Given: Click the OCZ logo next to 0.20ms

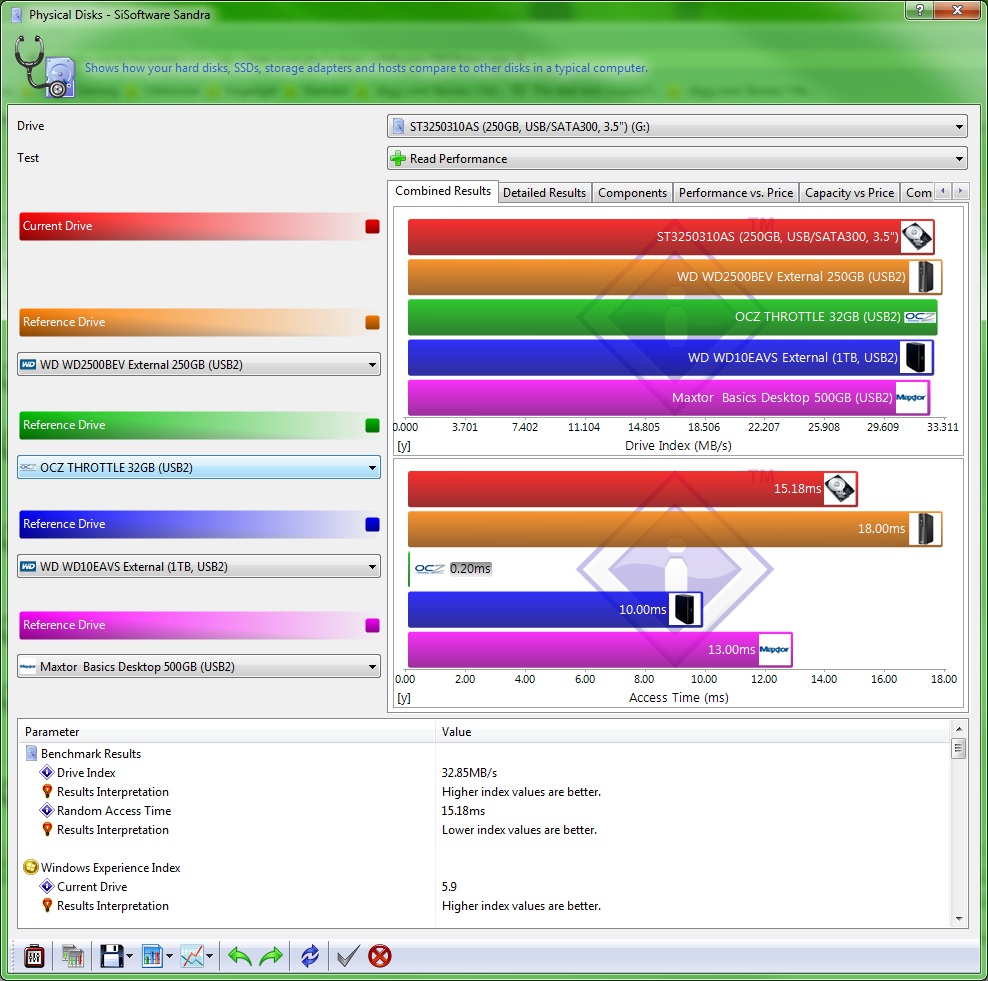Looking at the screenshot, I should coord(430,568).
